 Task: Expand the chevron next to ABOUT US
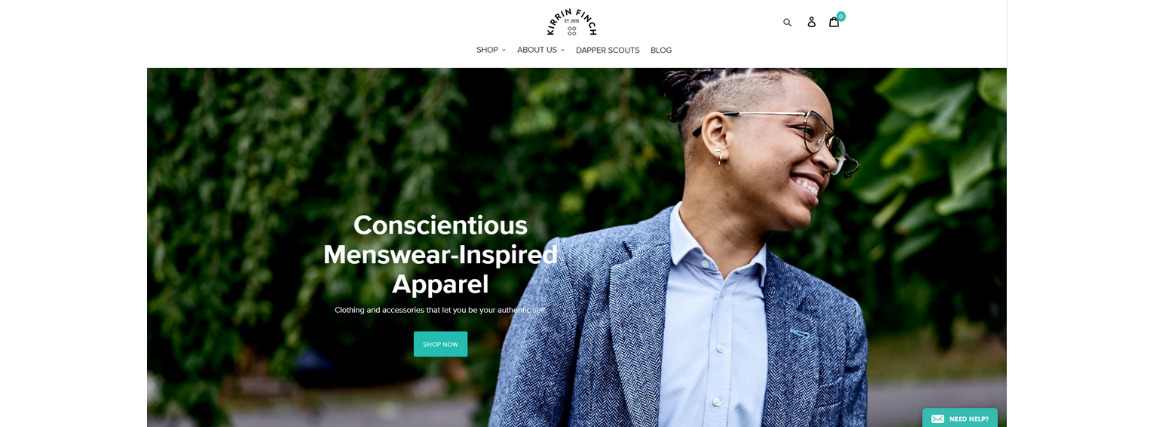[563, 51]
